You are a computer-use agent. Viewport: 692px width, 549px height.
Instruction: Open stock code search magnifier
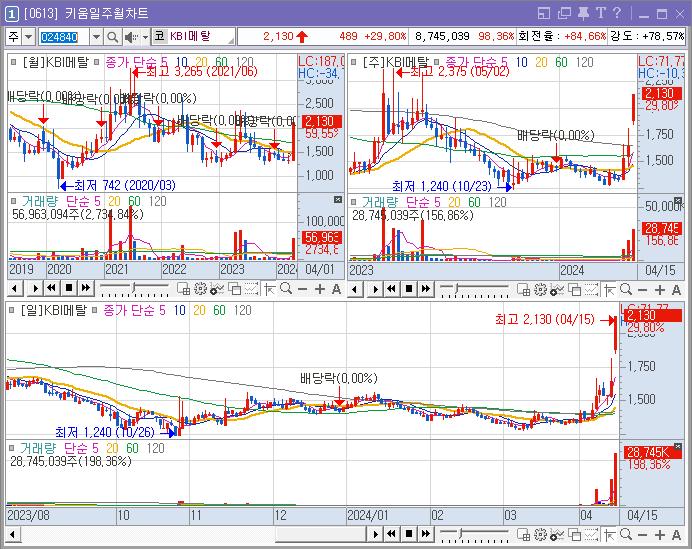(x=113, y=37)
